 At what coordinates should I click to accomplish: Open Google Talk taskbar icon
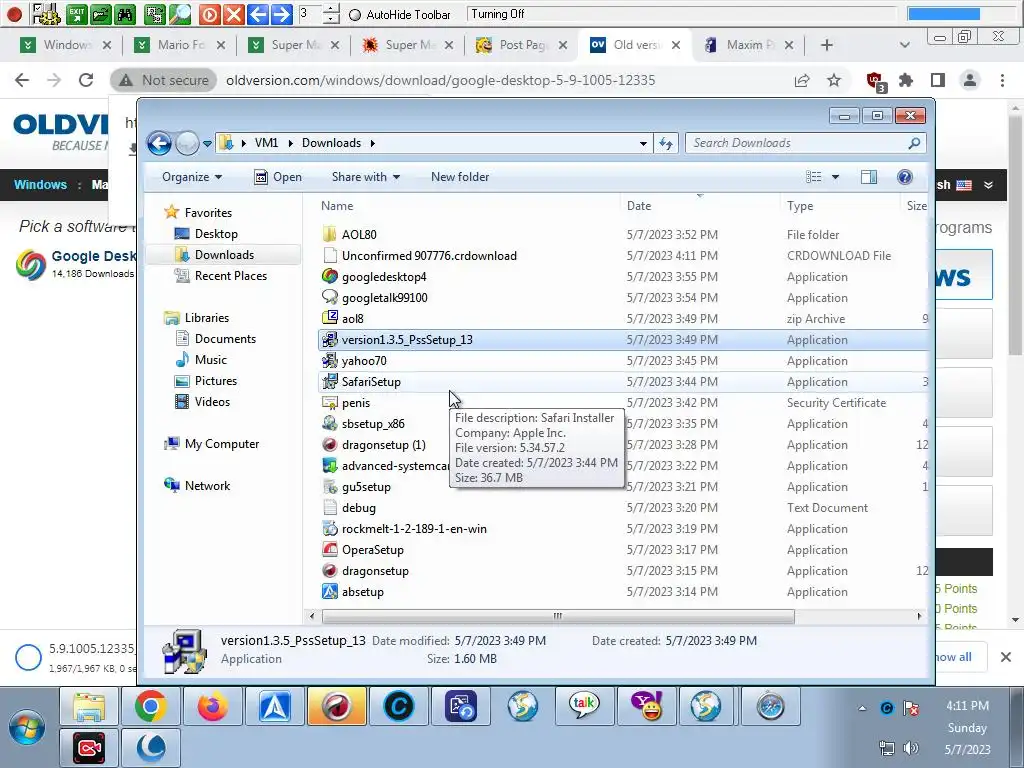tap(584, 706)
